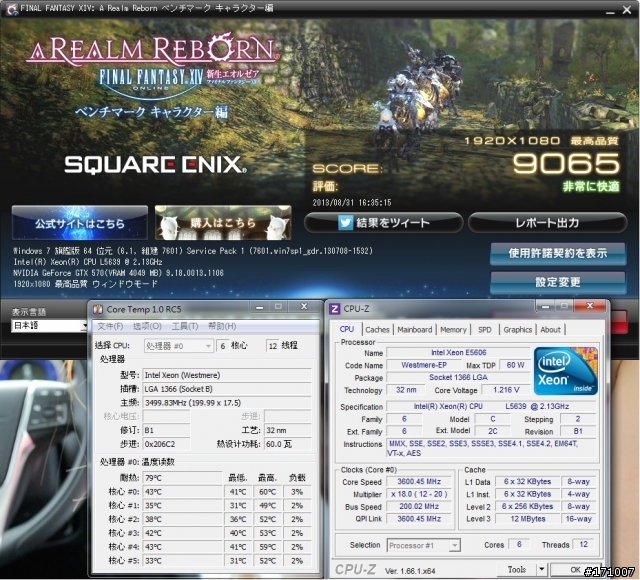The width and height of the screenshot is (640, 580).
Task: Click the 步进 0x206C2 value field
Action: point(166,444)
